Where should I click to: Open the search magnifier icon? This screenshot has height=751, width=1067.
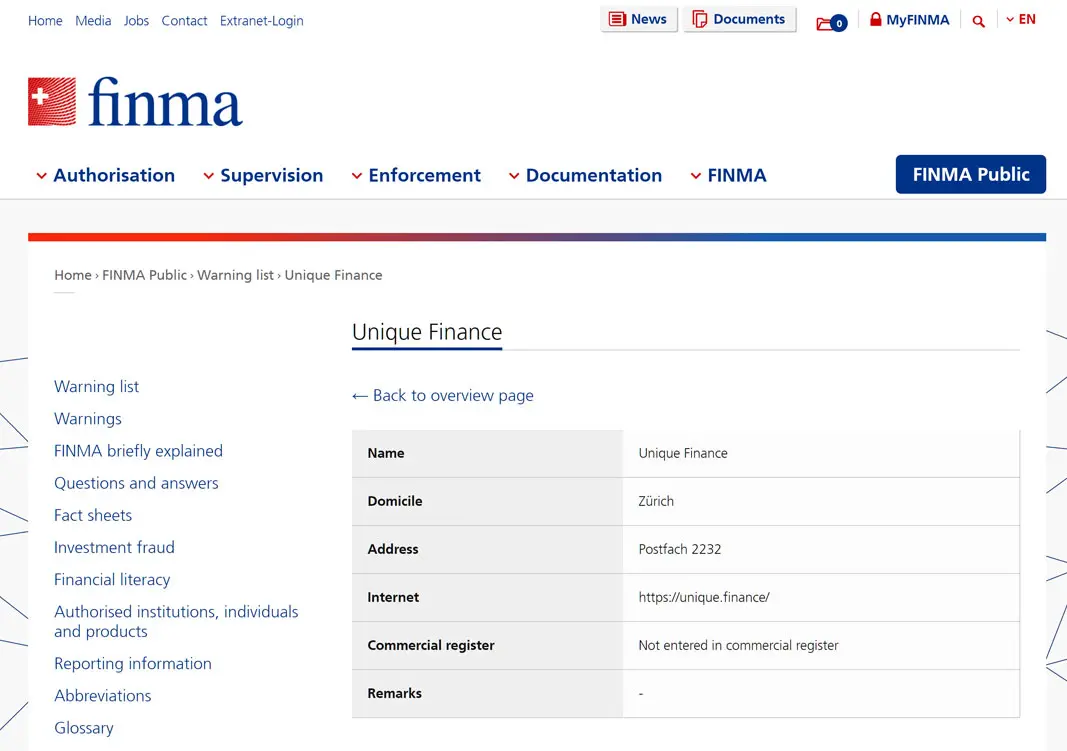[x=979, y=21]
